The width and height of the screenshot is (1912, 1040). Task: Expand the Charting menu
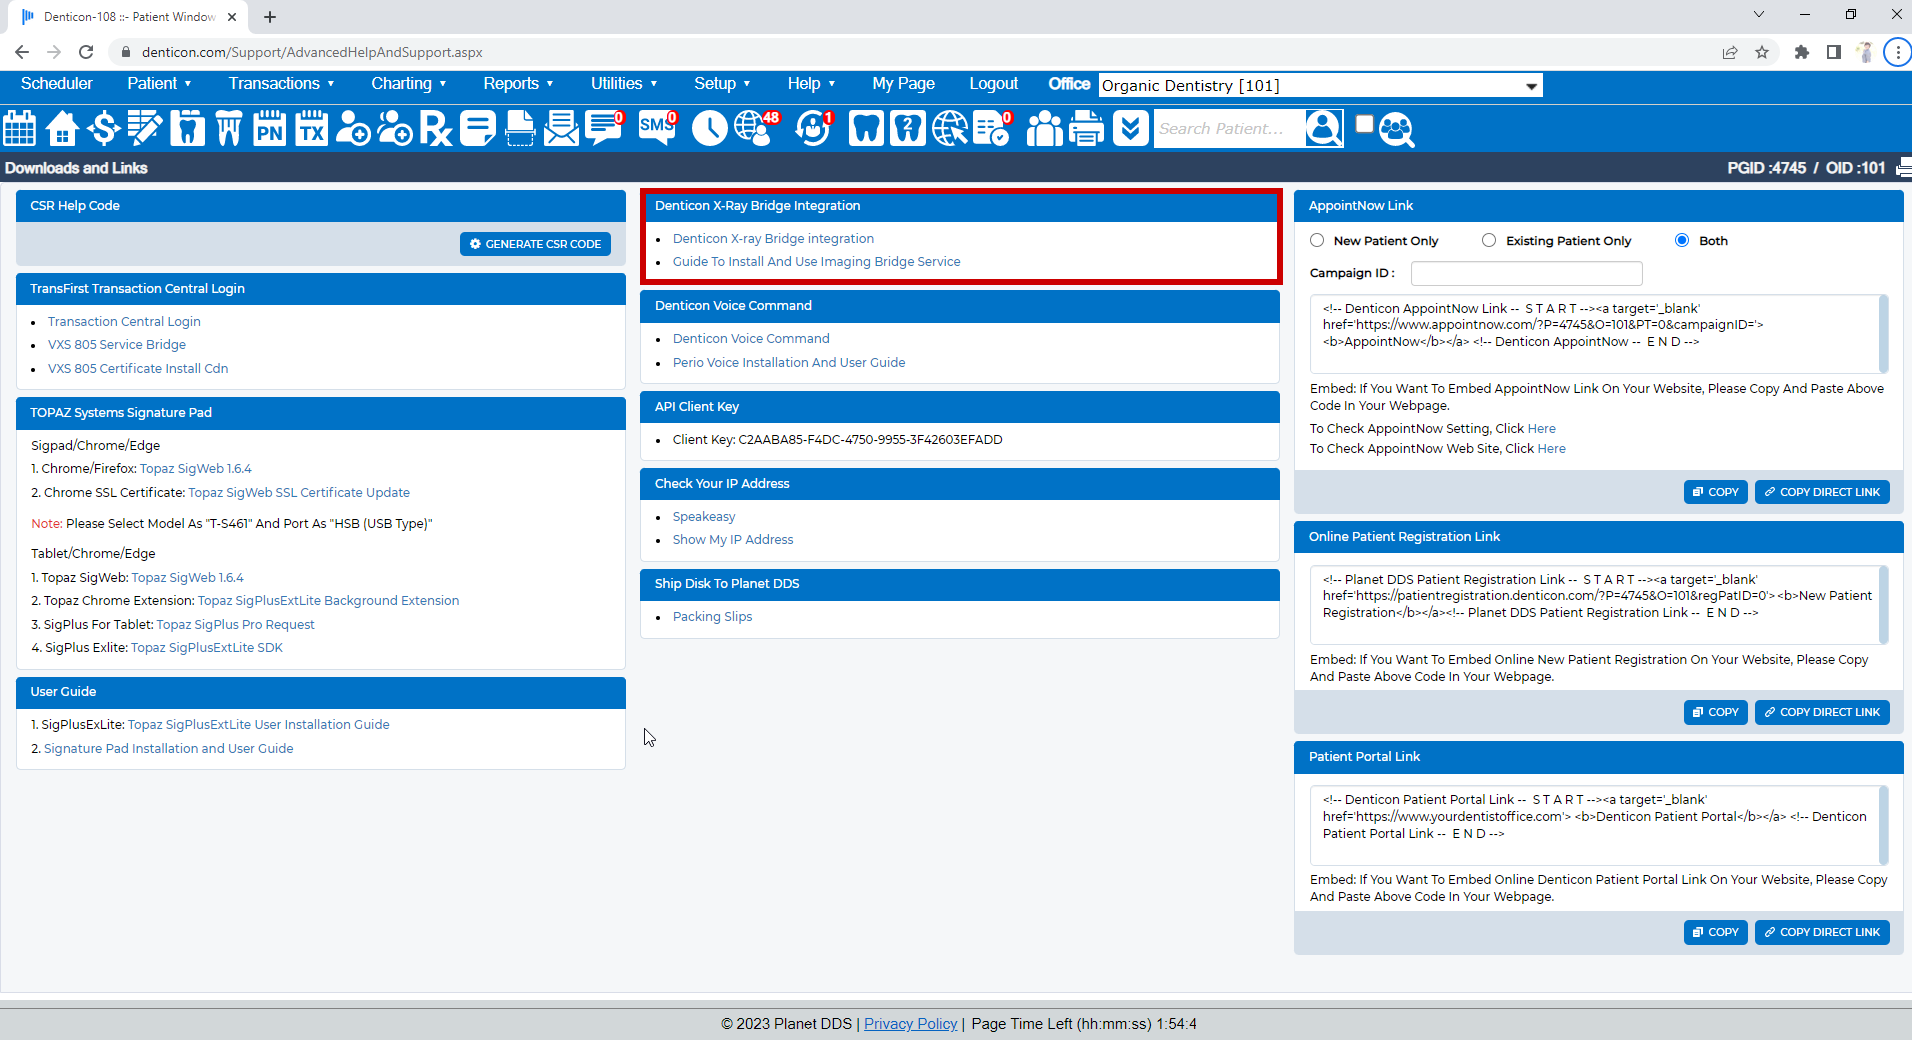408,83
